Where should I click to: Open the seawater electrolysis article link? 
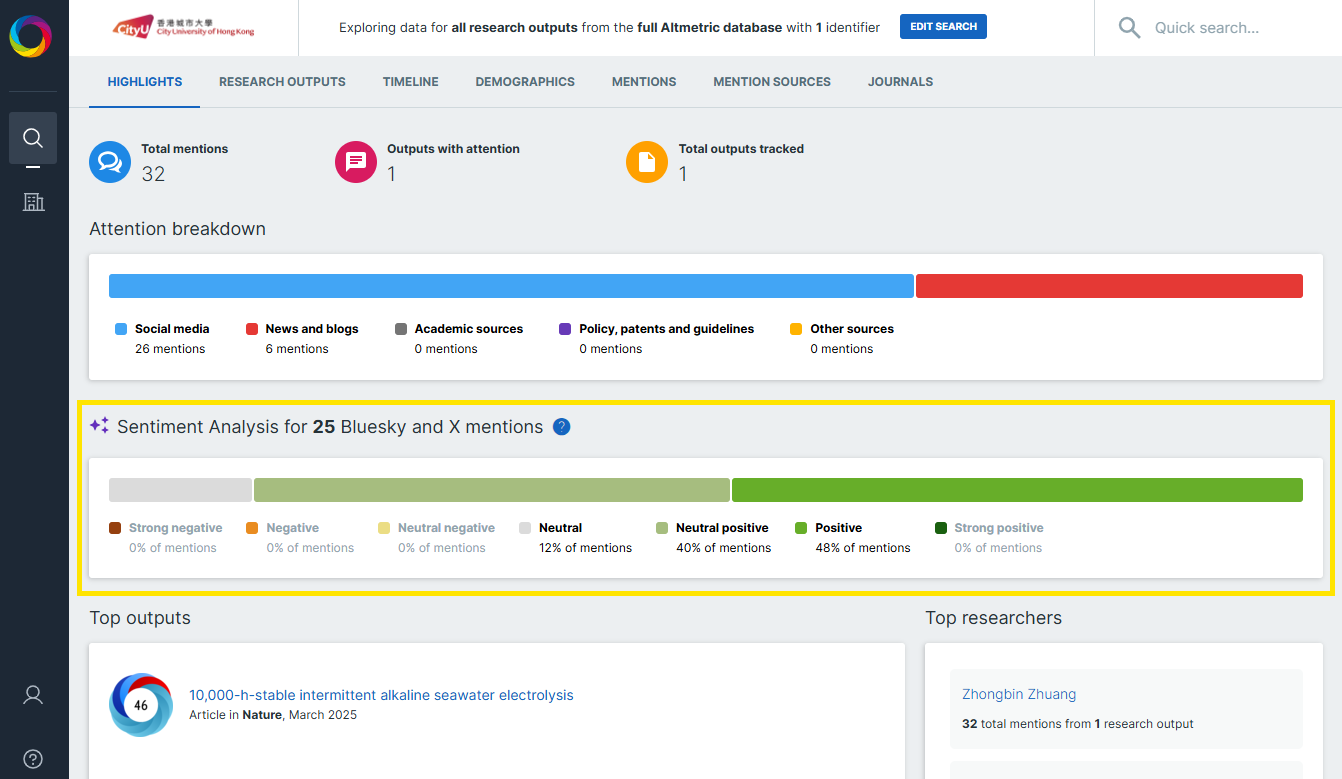click(x=381, y=695)
